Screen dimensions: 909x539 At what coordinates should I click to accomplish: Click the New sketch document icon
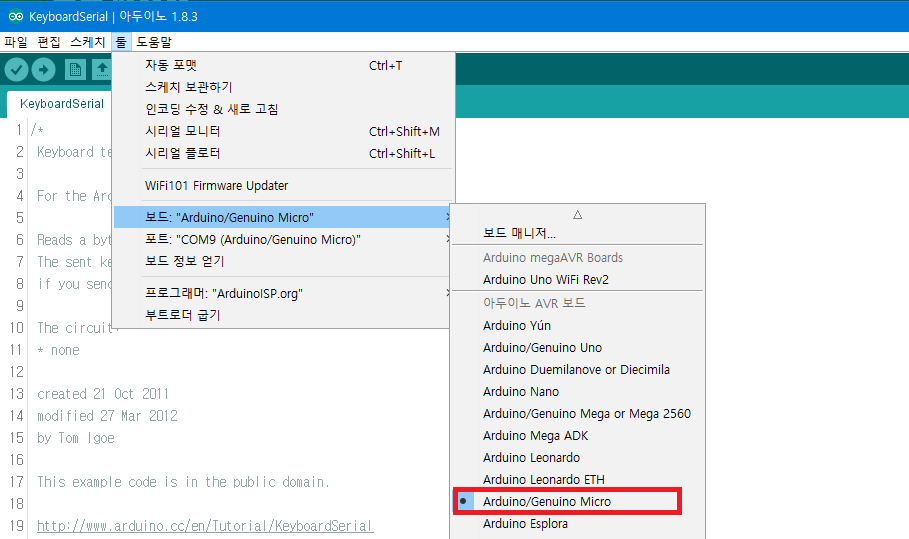[75, 70]
